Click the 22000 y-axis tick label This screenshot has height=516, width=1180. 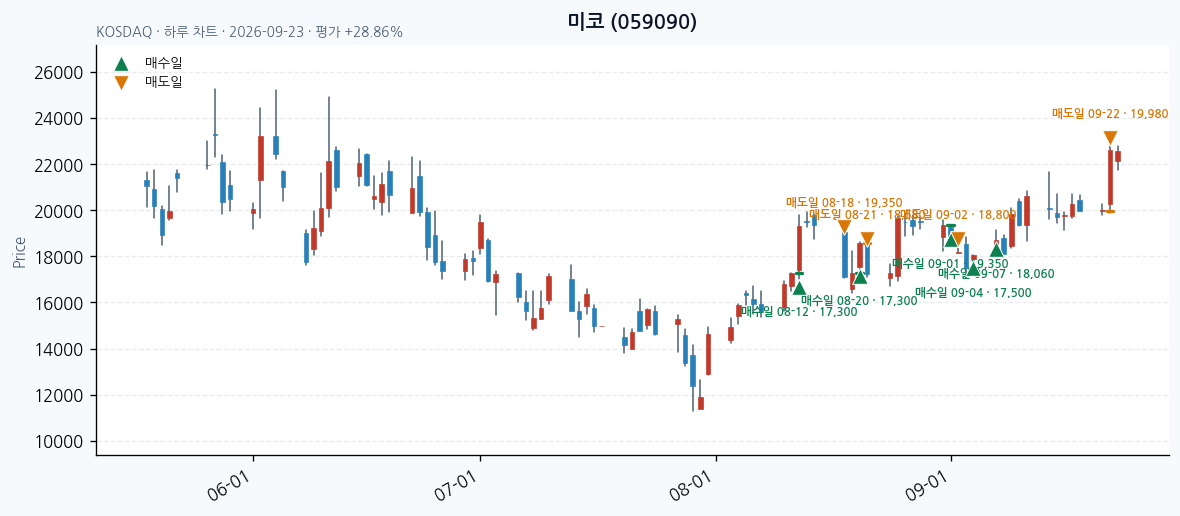[x=57, y=165]
